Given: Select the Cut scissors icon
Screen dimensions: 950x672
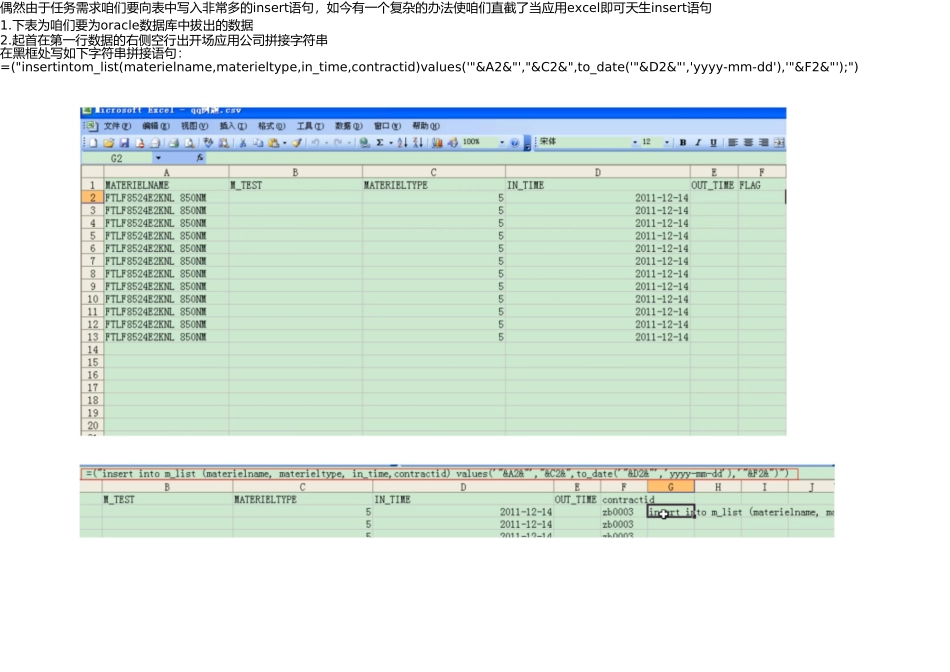Looking at the screenshot, I should pos(242,143).
